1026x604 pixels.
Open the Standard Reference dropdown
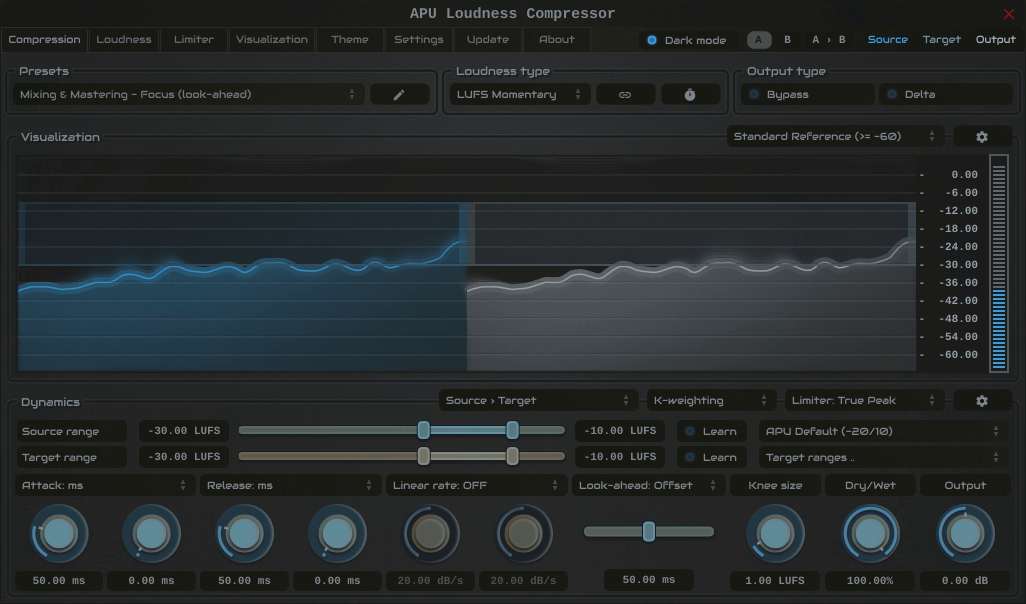coord(835,137)
